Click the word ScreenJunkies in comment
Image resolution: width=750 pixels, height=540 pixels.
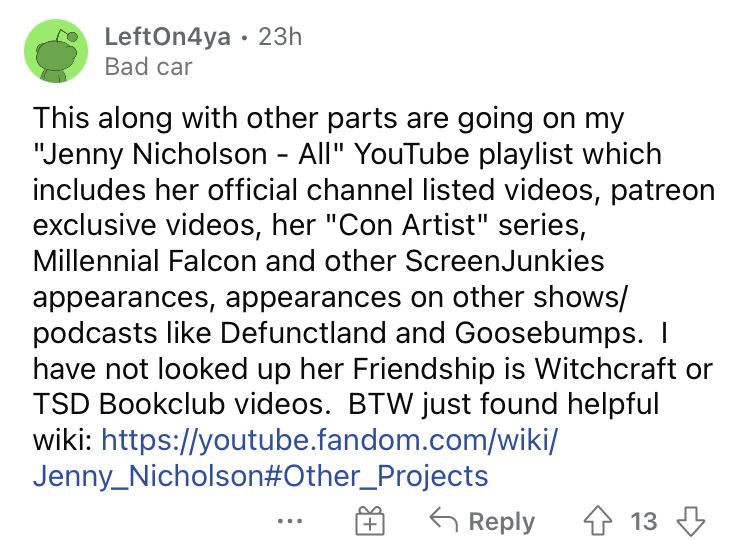click(505, 261)
